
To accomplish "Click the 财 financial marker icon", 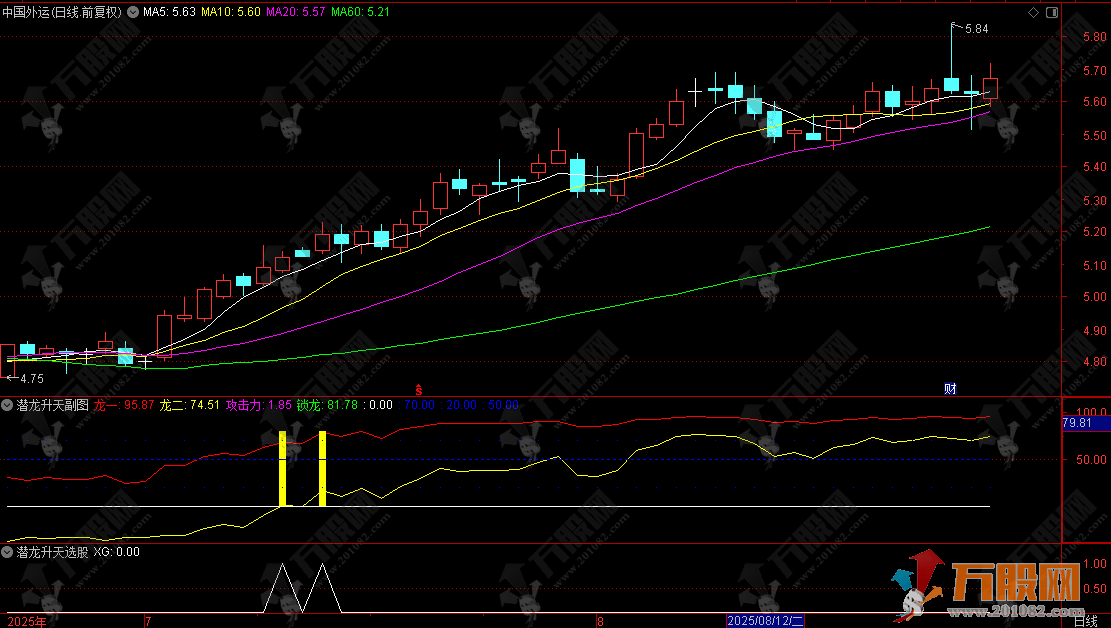I will tap(950, 388).
